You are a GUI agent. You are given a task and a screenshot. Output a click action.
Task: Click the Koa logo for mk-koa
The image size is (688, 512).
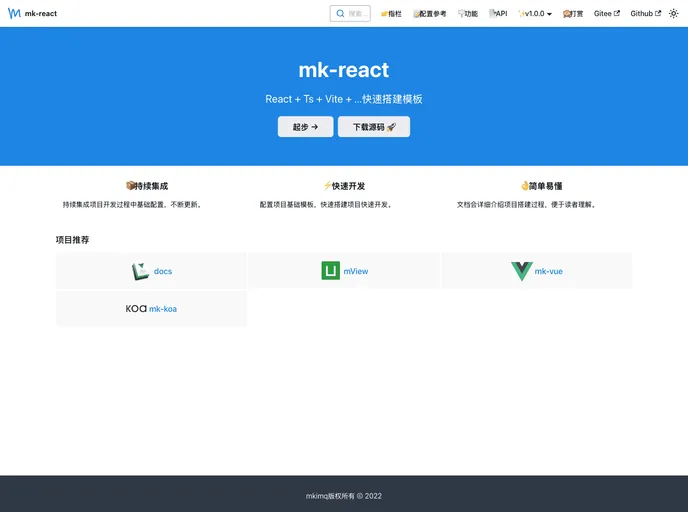click(136, 309)
